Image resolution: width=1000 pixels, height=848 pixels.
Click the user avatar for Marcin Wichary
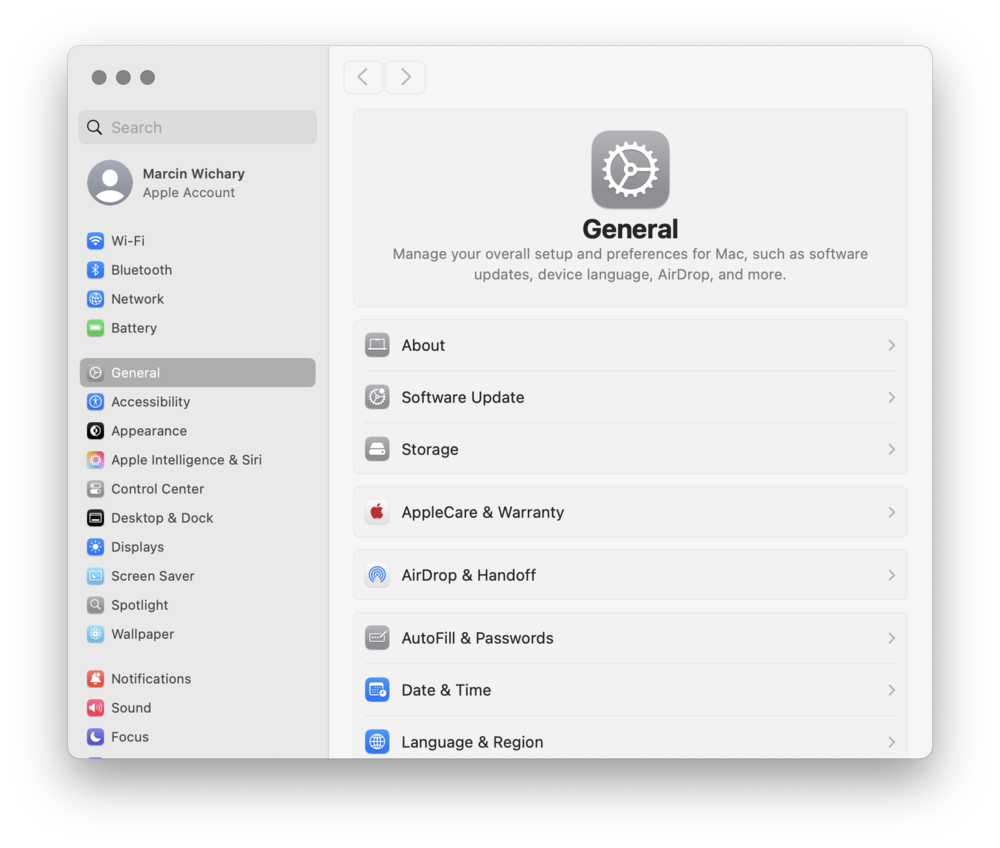click(x=110, y=182)
